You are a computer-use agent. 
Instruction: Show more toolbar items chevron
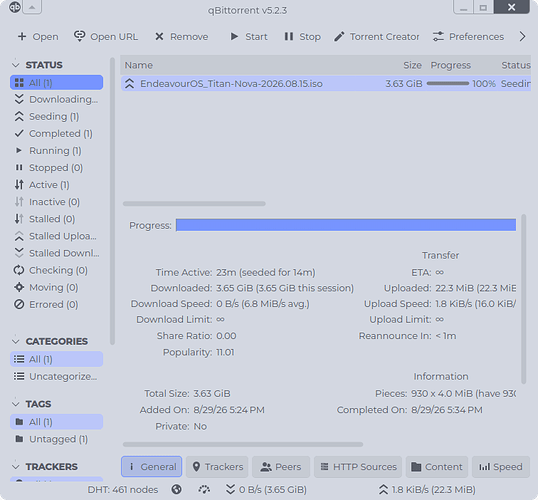point(522,36)
